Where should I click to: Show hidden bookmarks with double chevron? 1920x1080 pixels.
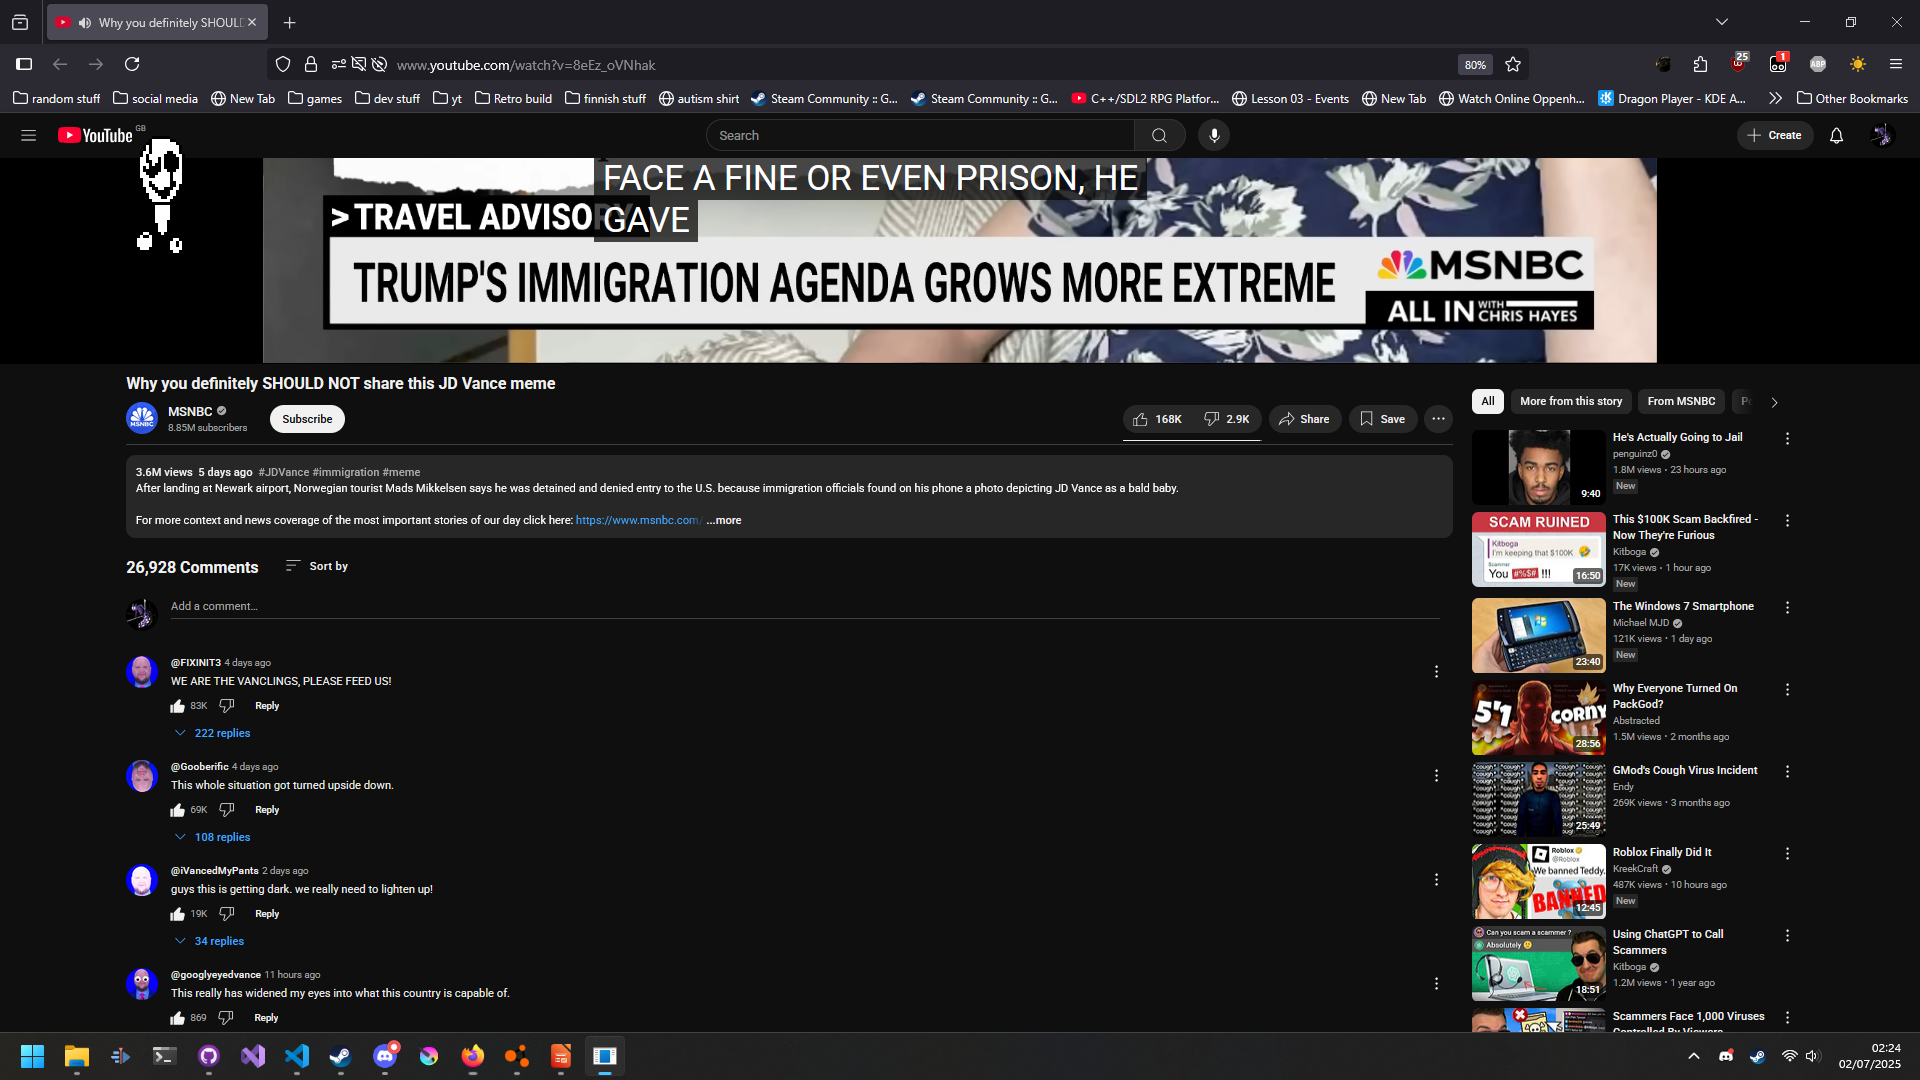[1775, 98]
